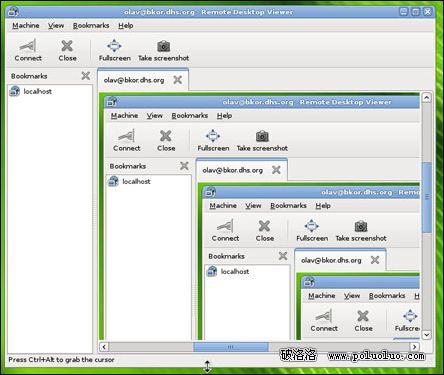Click app icon in second nested window titlebar

[111, 102]
